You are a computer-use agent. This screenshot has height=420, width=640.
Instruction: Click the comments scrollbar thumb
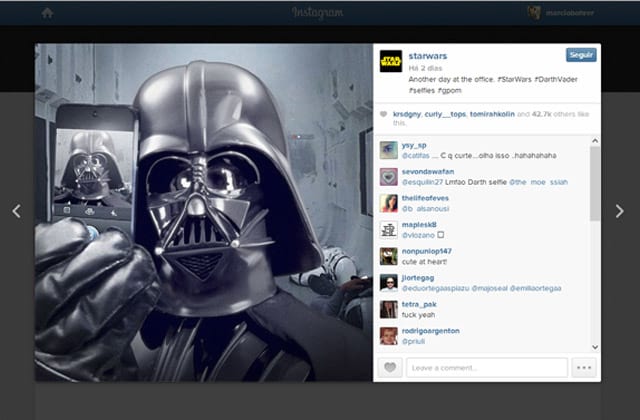(595, 184)
